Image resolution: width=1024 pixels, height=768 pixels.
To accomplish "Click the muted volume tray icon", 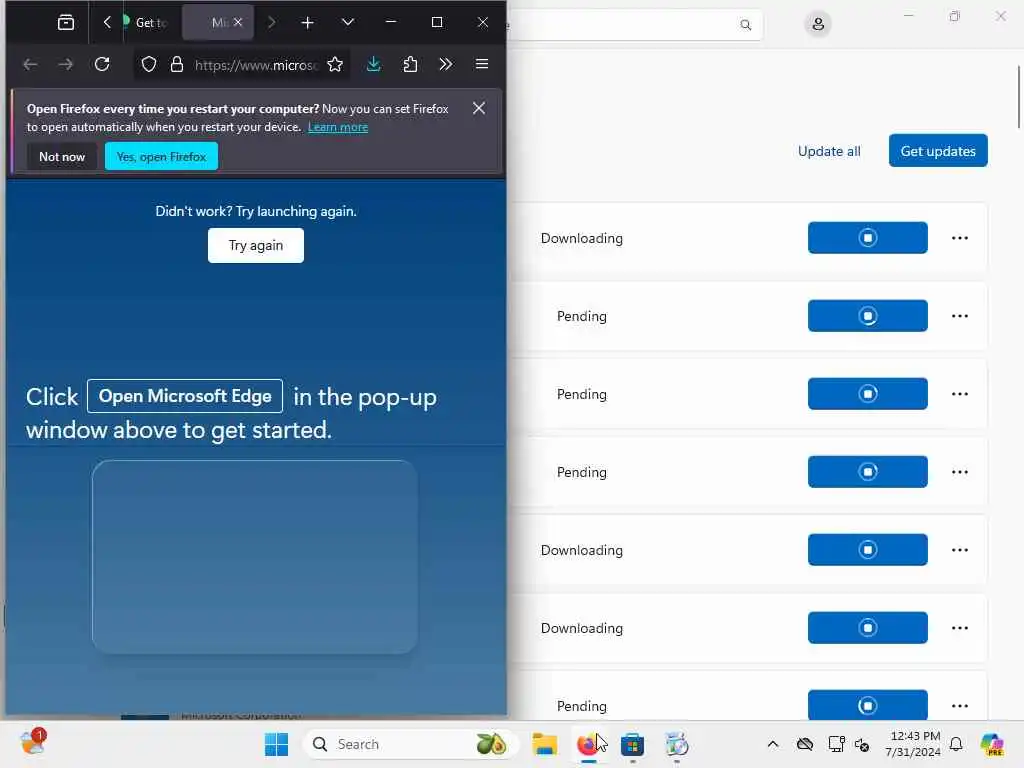I will pyautogui.click(x=862, y=744).
